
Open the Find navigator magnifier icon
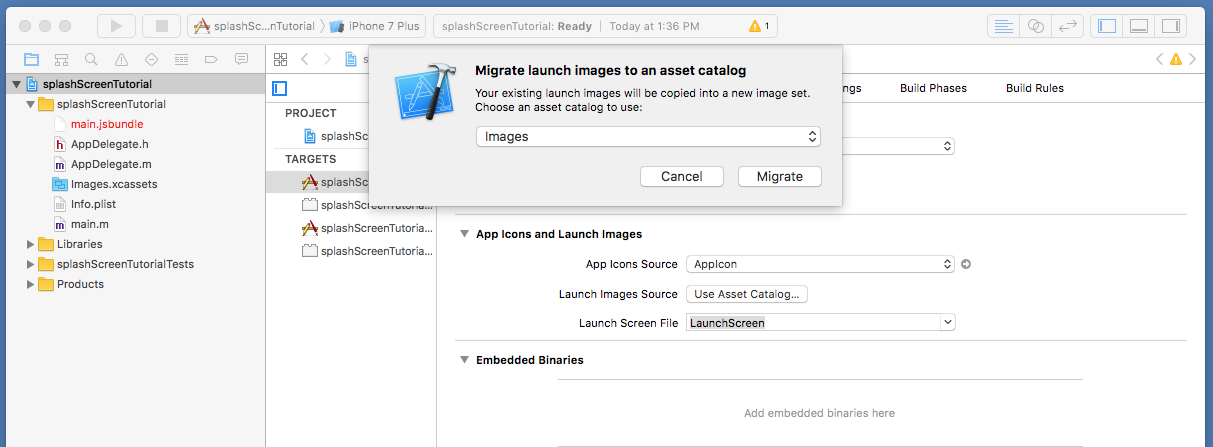91,59
